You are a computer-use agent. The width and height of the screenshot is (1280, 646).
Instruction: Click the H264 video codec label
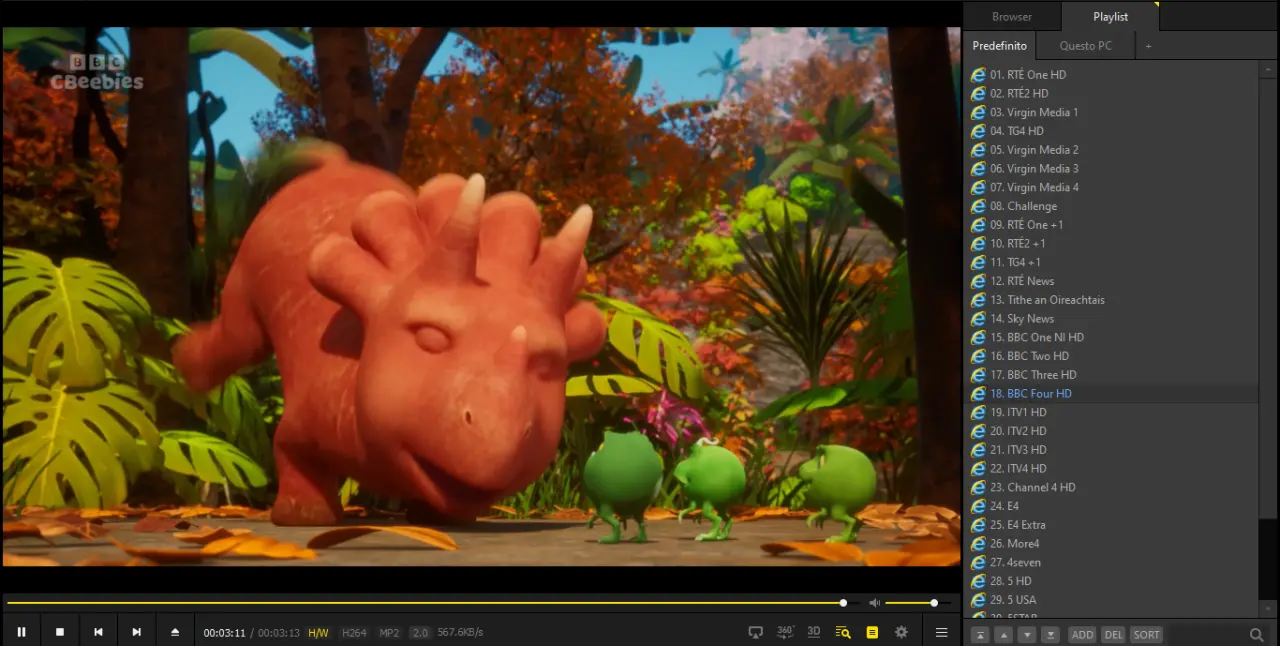pos(354,633)
